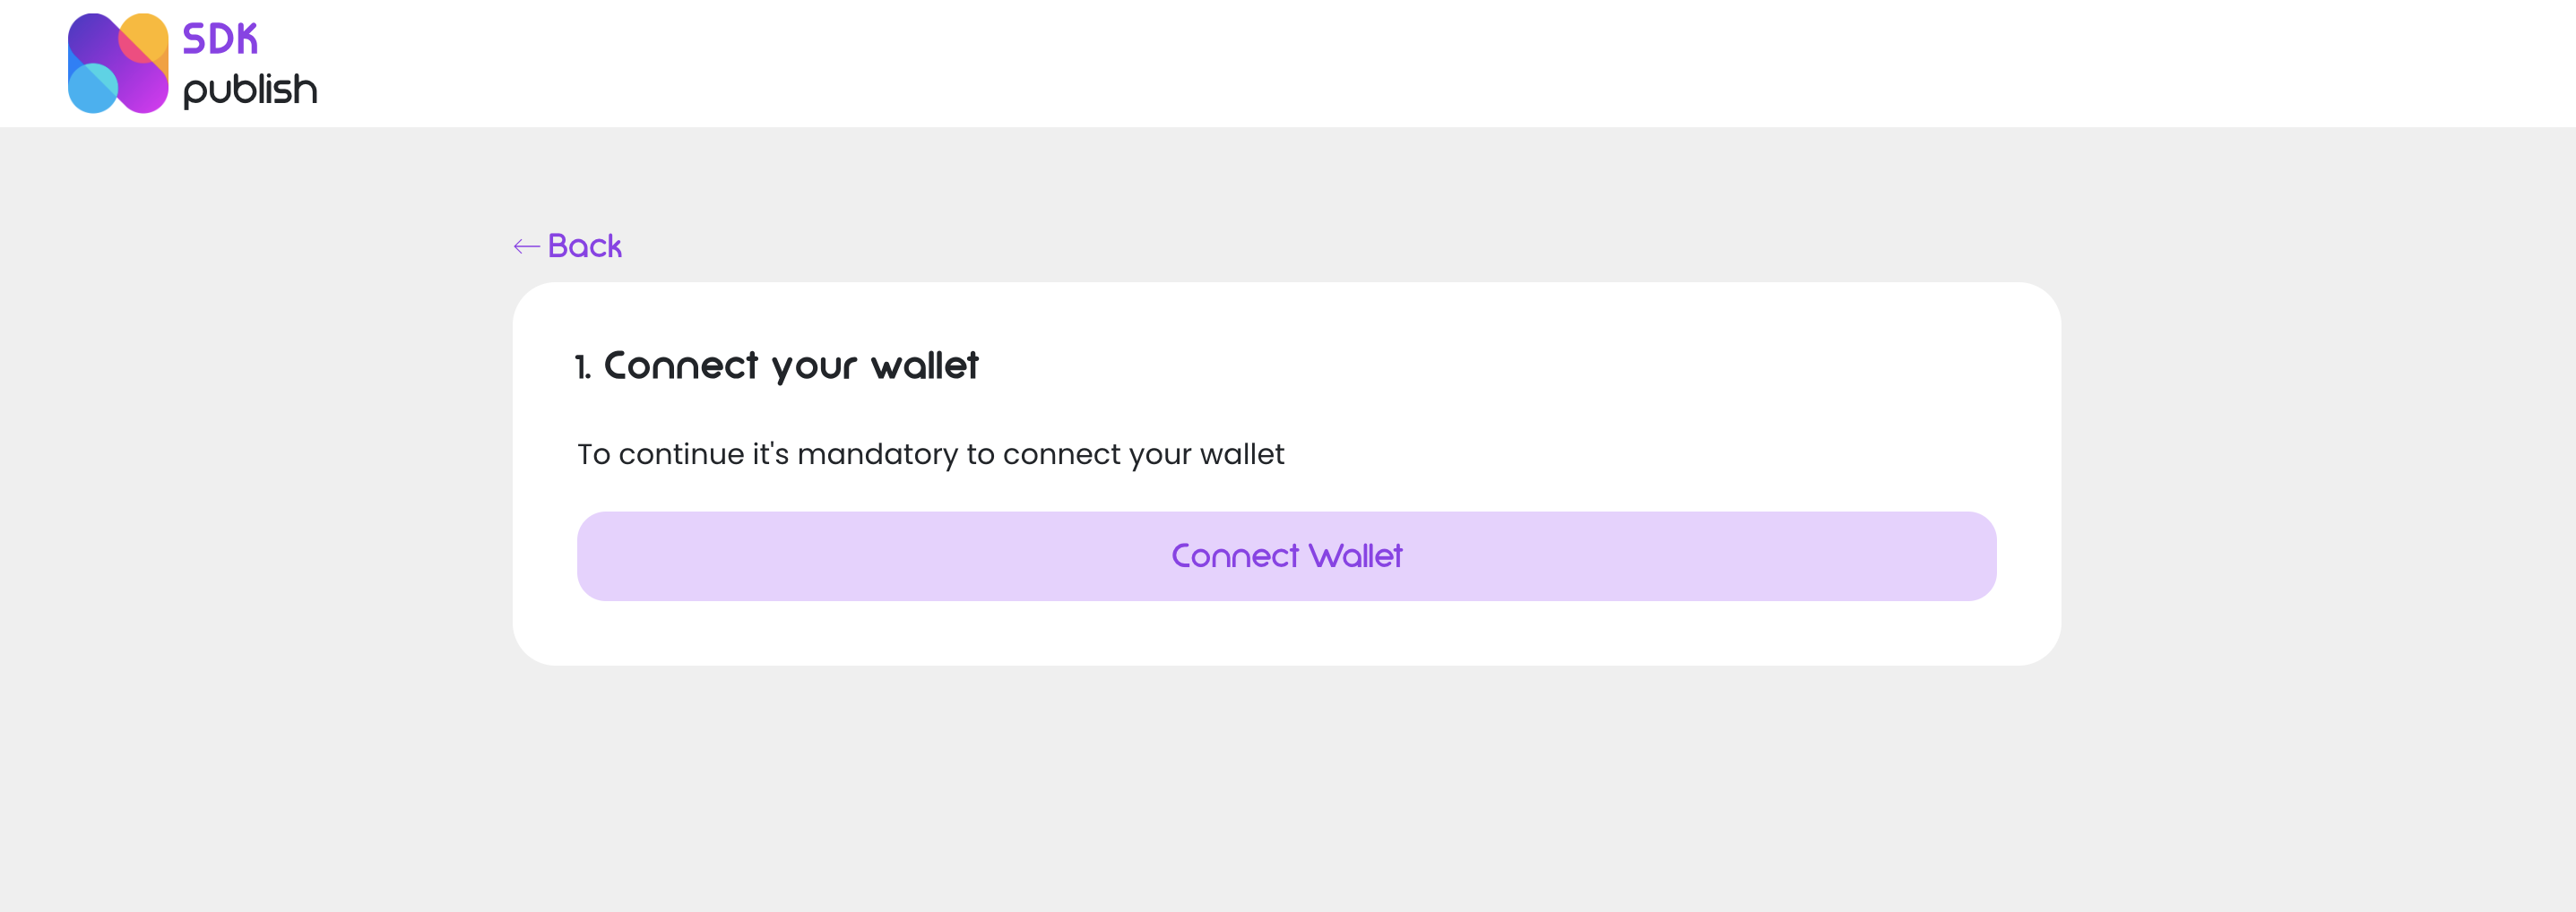Click the blue segment of the logo icon

93,90
